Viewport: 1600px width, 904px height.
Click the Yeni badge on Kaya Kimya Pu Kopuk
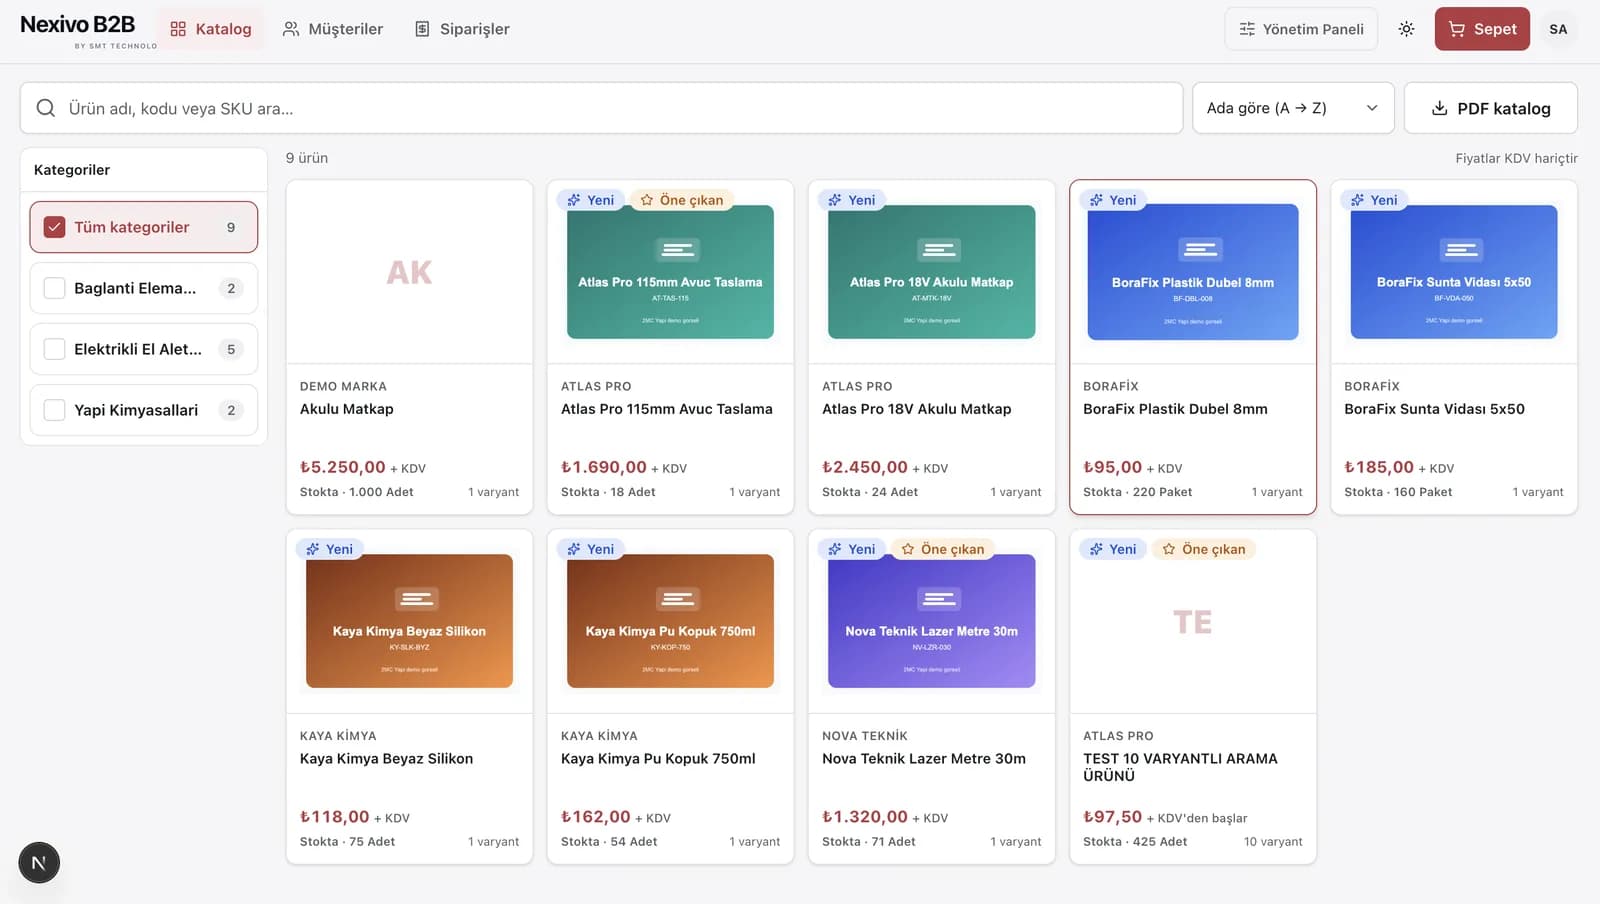click(591, 549)
